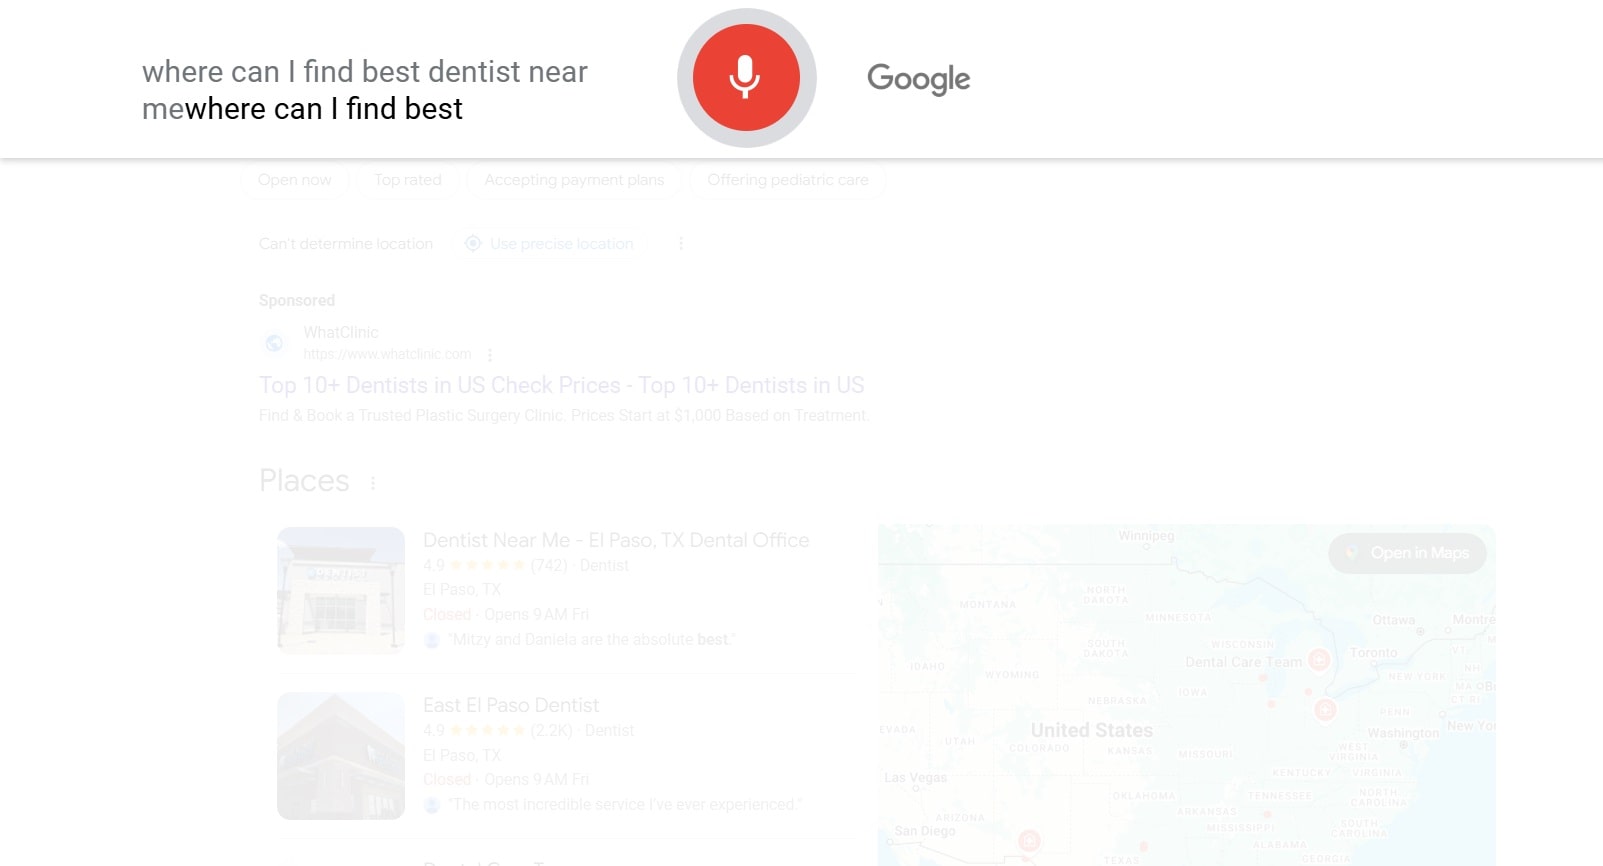Click the Use precise location link
1603x866 pixels.
click(x=562, y=243)
